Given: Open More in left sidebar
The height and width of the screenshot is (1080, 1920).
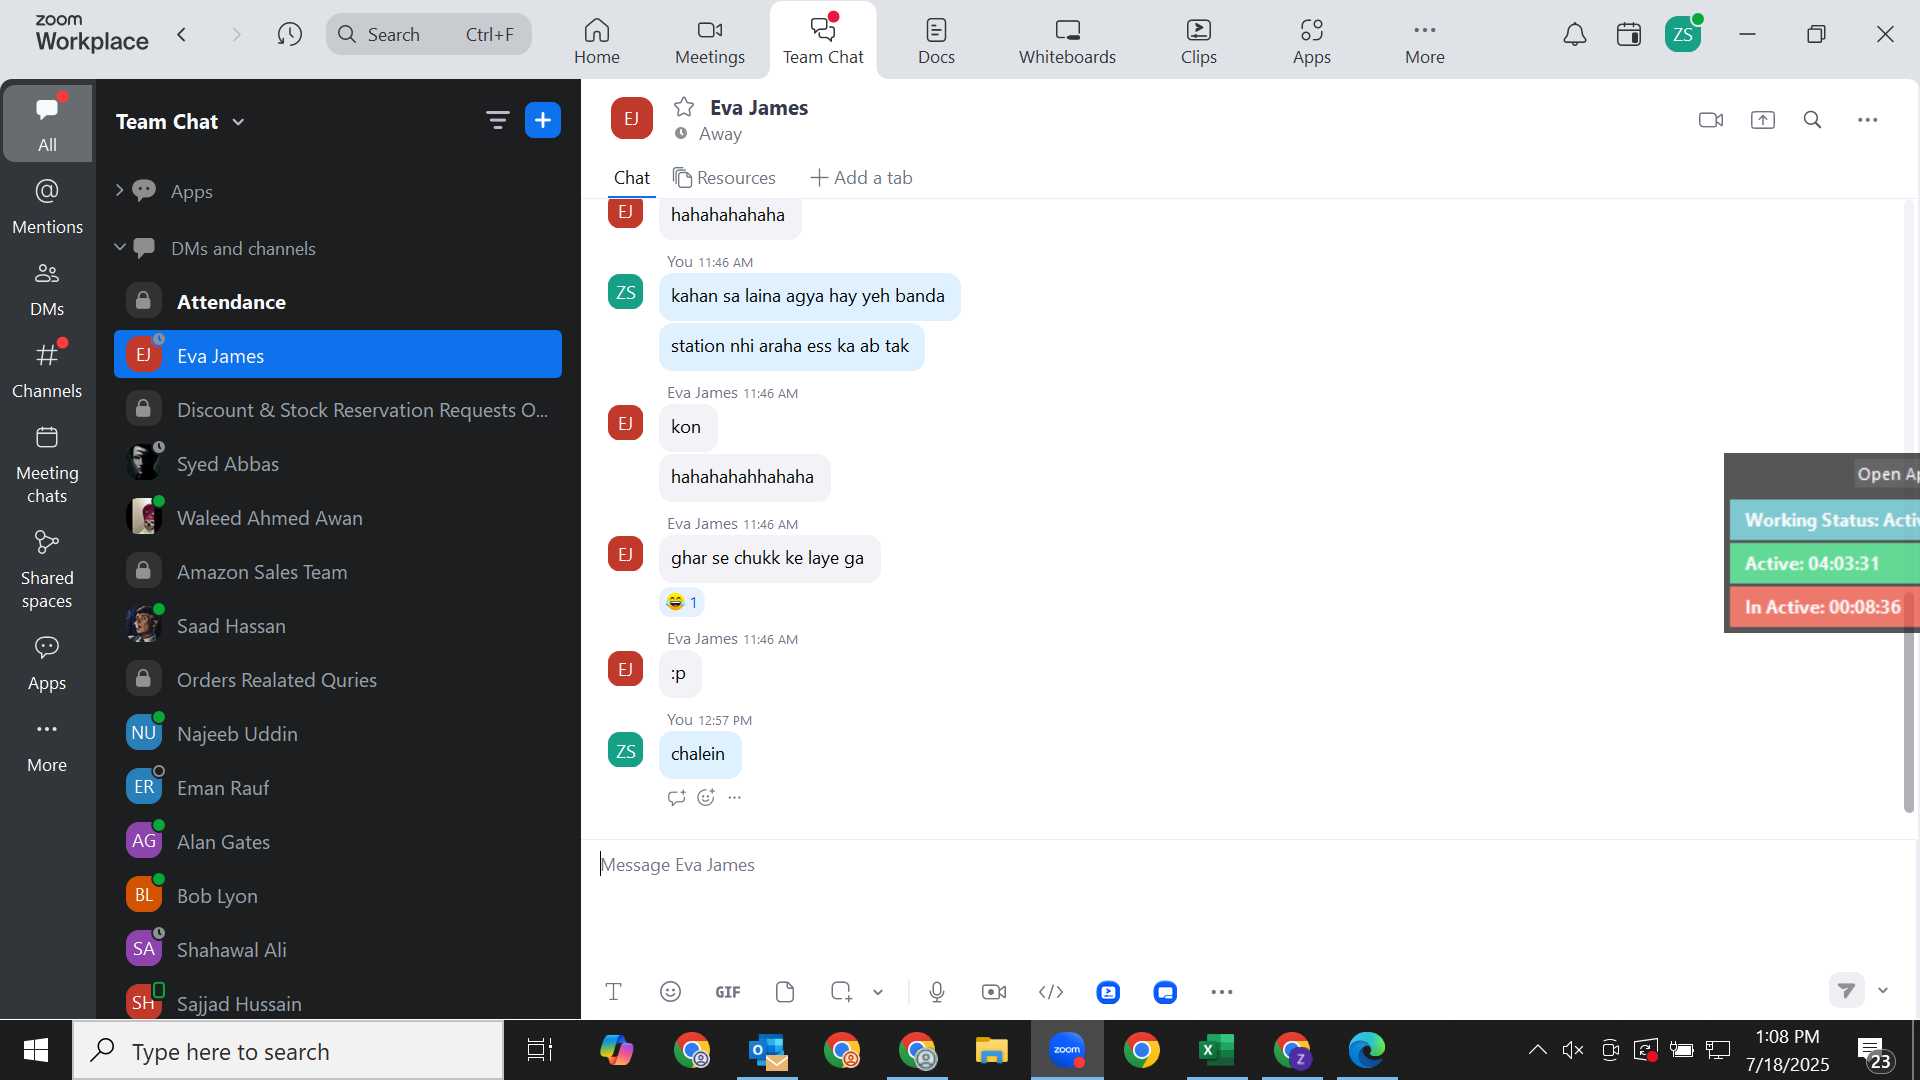Looking at the screenshot, I should click(x=47, y=747).
